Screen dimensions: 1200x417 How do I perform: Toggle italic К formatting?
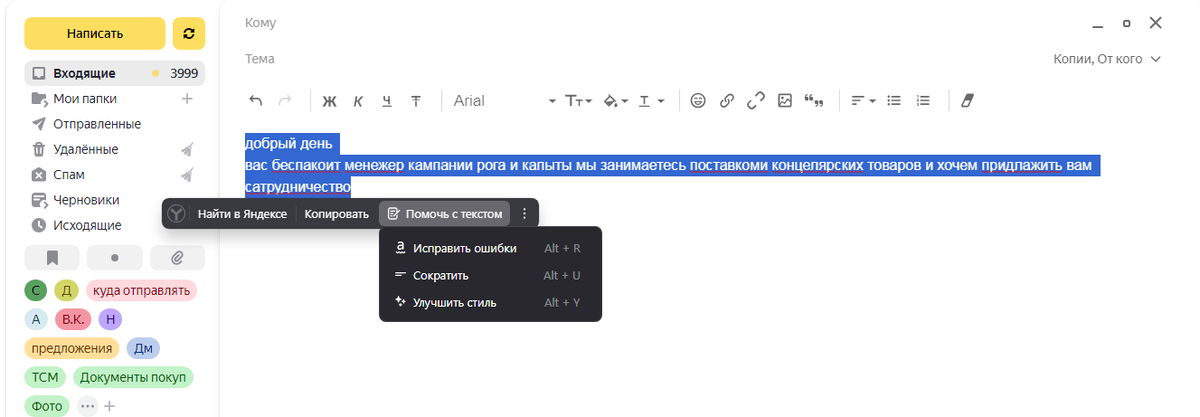pos(357,100)
